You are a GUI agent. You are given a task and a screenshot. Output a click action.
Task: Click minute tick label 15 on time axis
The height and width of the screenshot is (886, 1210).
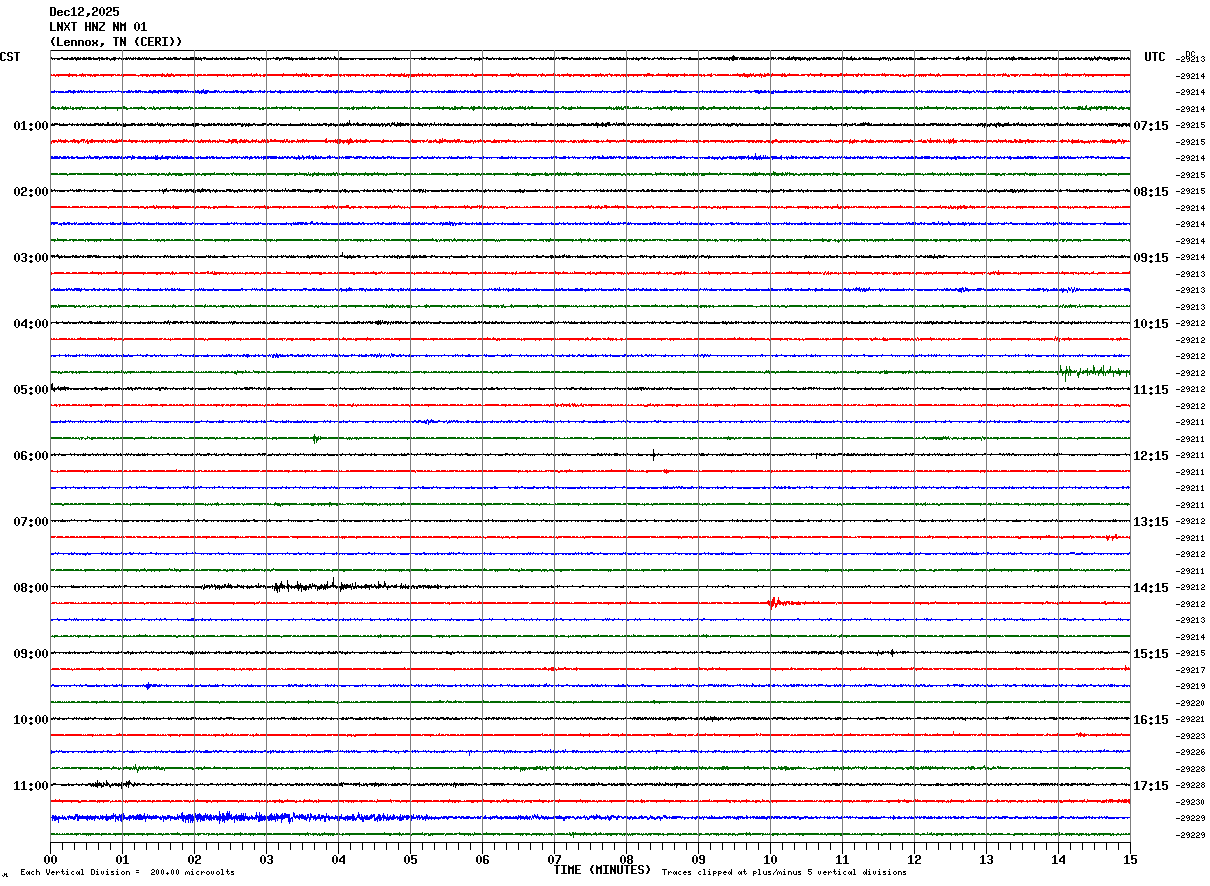(x=1130, y=859)
